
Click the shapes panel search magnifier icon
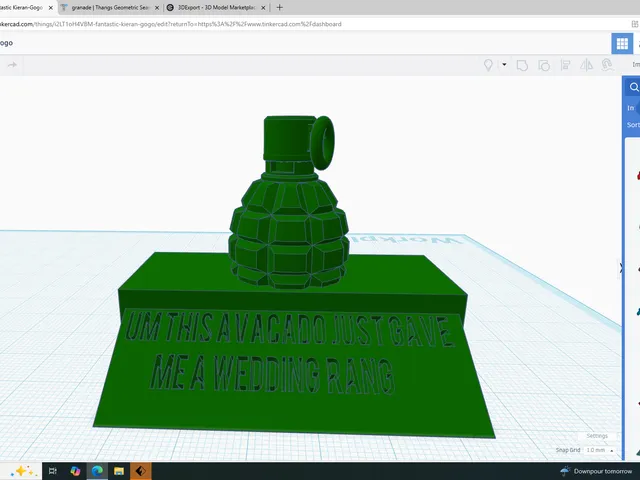coord(633,87)
